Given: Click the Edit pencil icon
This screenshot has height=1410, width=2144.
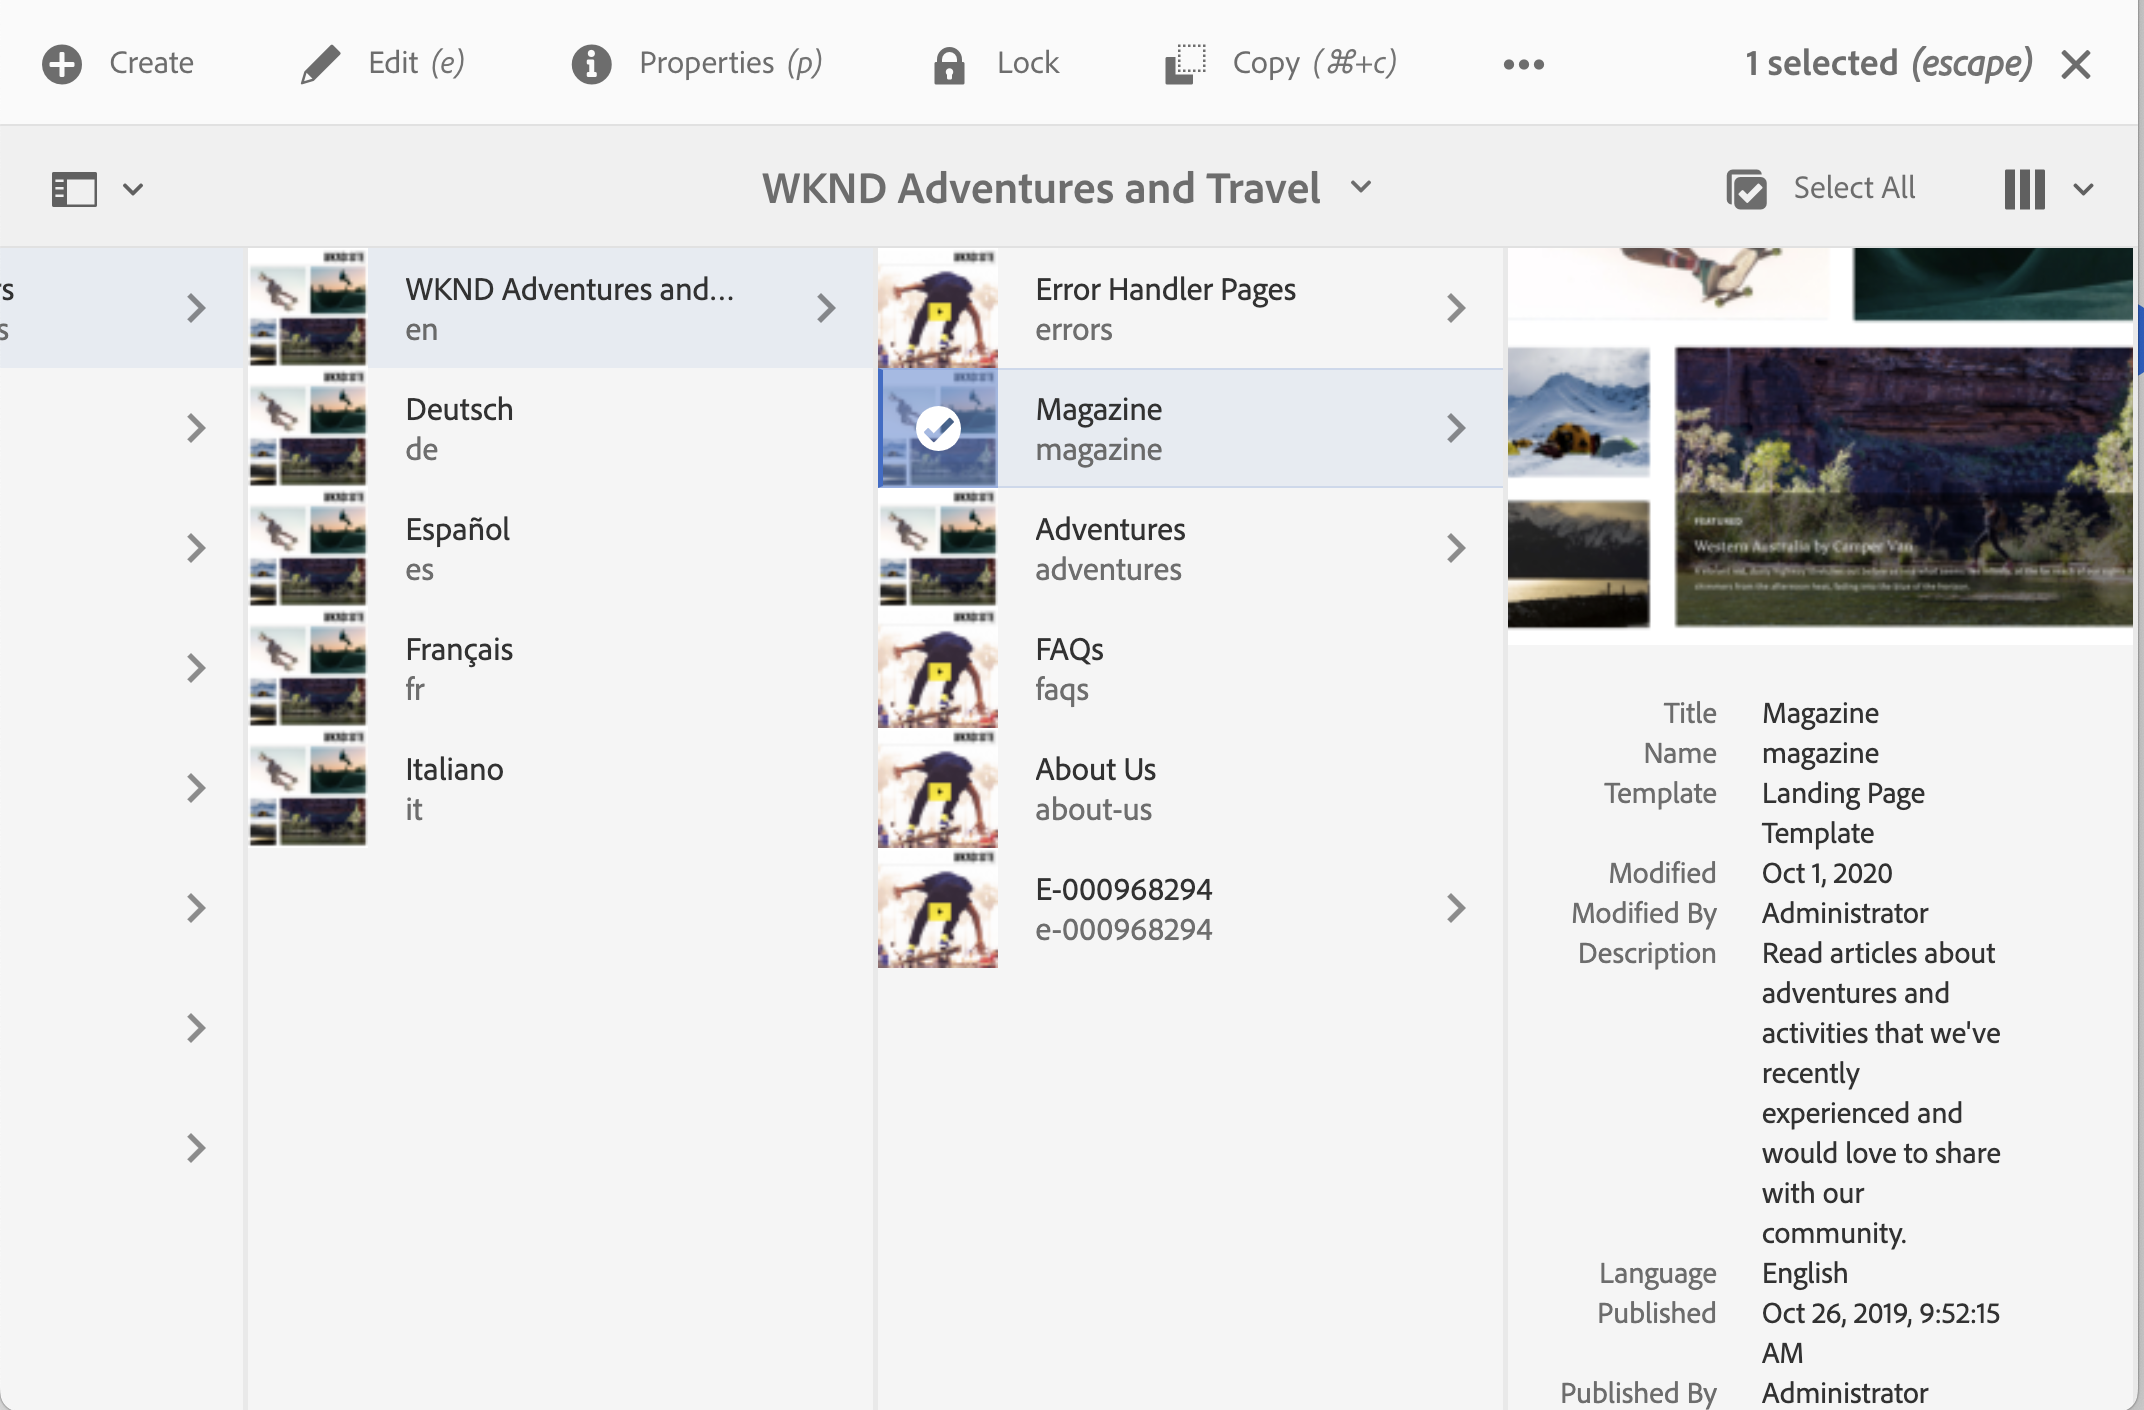Looking at the screenshot, I should coord(320,64).
